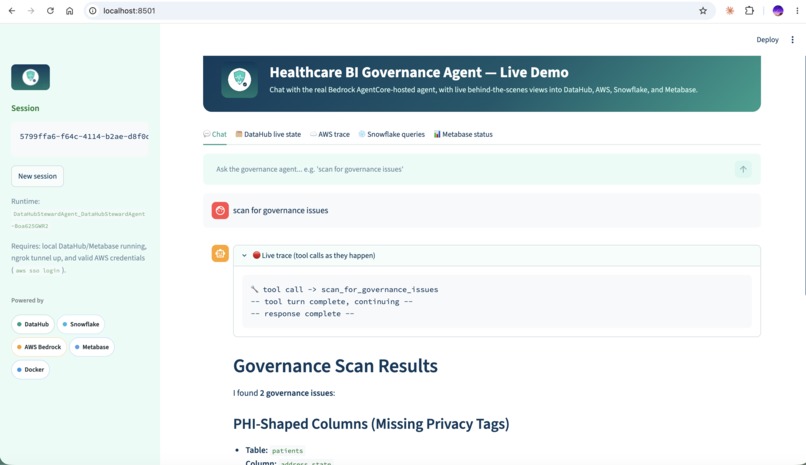
Task: Click the 'scan for governance issues' message
Action: click(x=280, y=210)
